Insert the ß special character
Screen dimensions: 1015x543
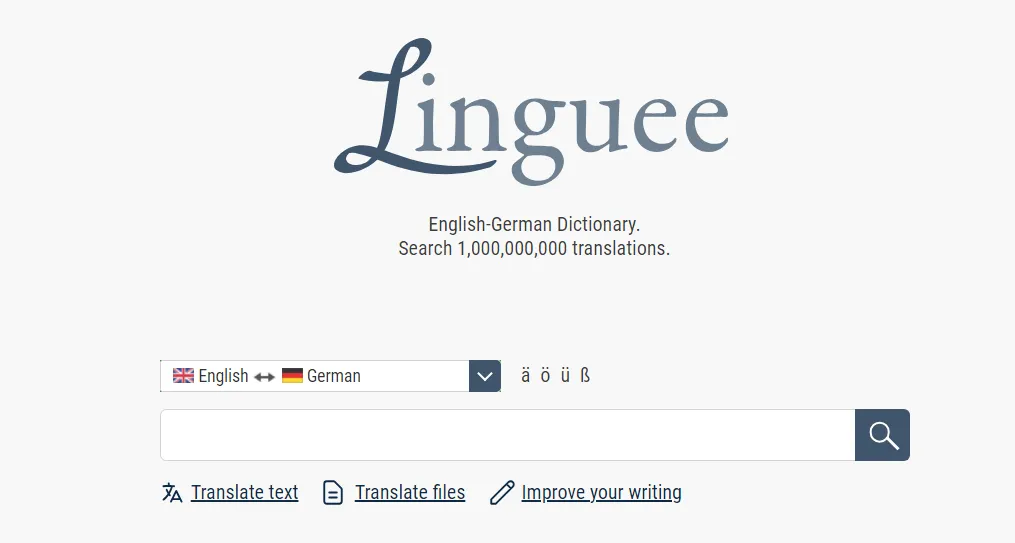click(x=585, y=376)
